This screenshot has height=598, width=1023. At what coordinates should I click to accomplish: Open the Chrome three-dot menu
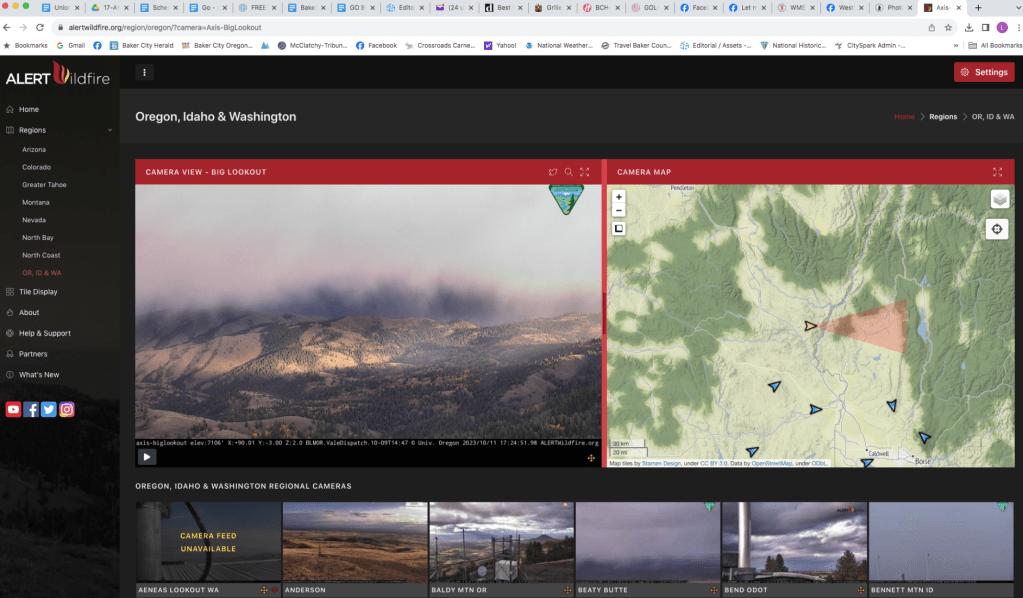[x=1018, y=27]
